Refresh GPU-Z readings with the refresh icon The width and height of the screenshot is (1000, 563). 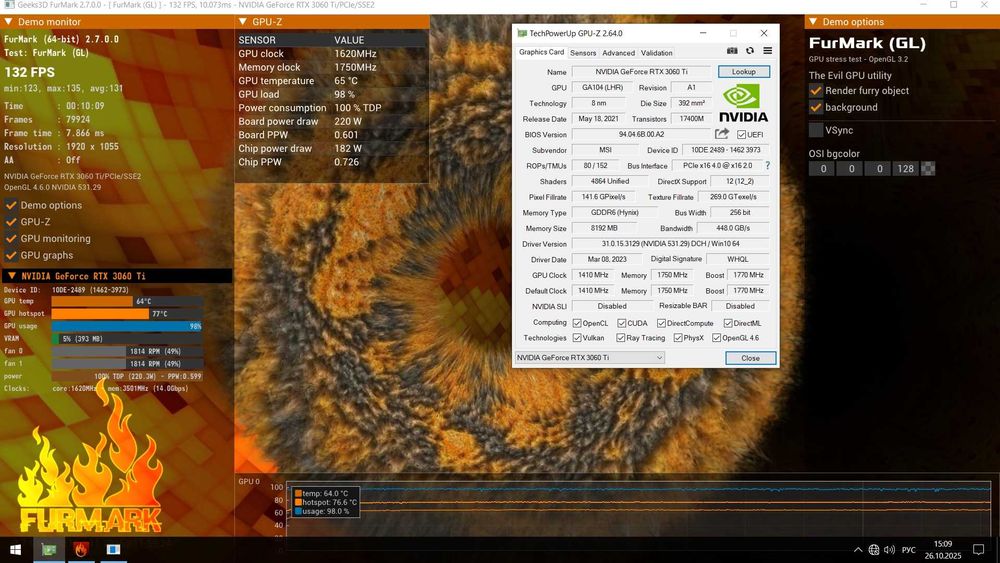(750, 51)
